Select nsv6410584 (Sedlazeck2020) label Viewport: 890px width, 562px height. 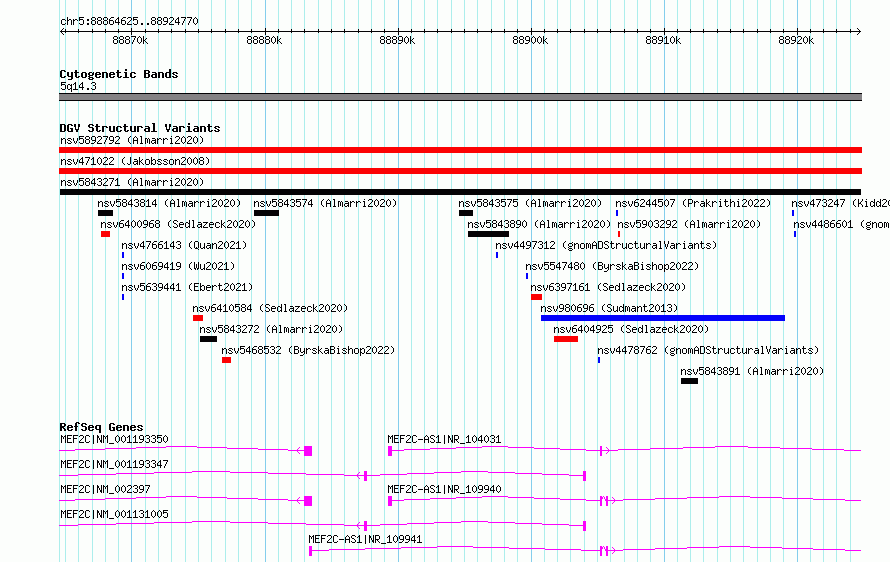(270, 308)
